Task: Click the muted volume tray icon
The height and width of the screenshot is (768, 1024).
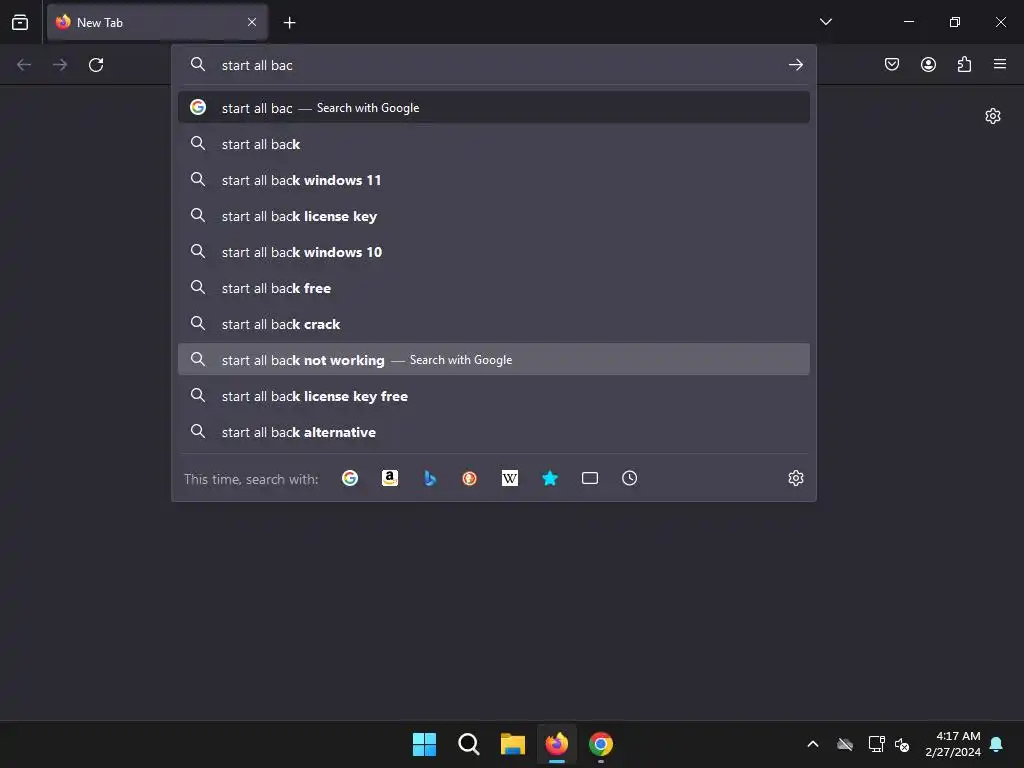Action: tap(902, 744)
